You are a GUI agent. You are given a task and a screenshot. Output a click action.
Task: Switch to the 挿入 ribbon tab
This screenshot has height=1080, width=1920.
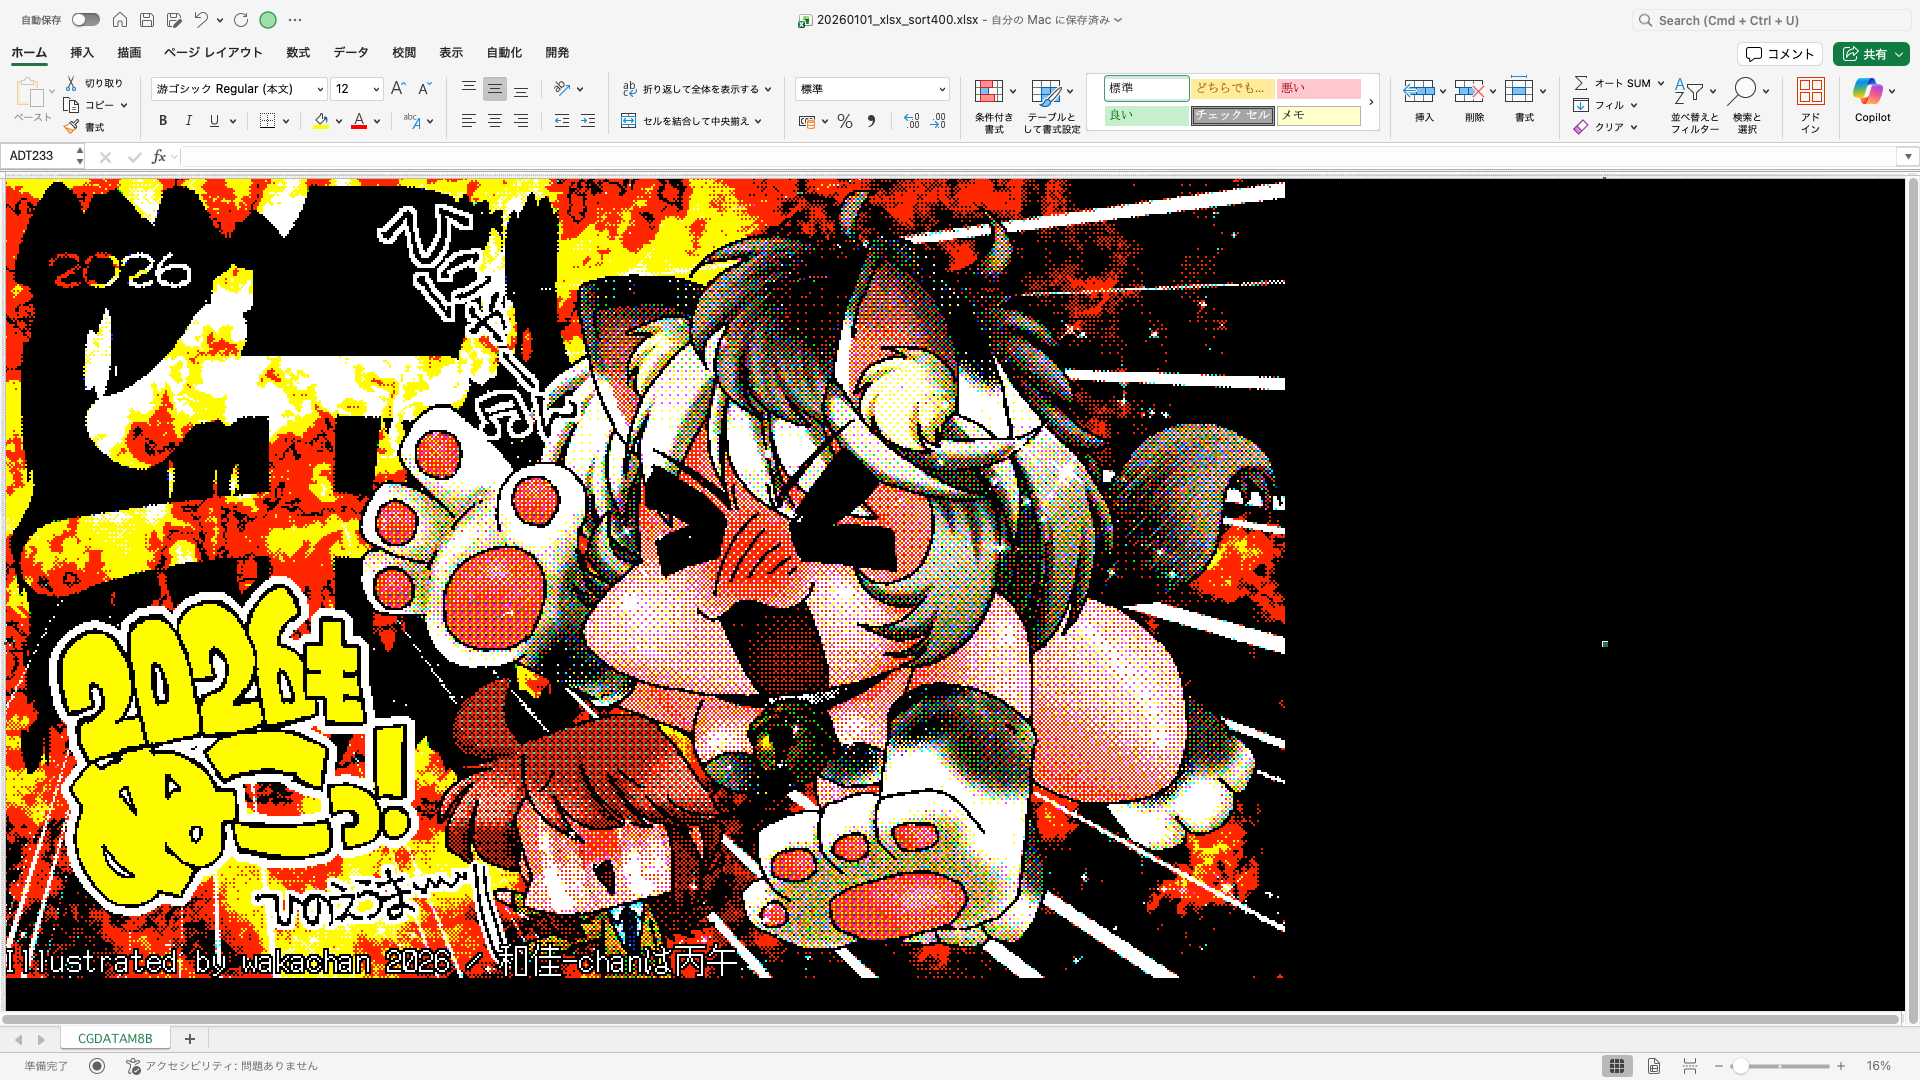[x=81, y=52]
